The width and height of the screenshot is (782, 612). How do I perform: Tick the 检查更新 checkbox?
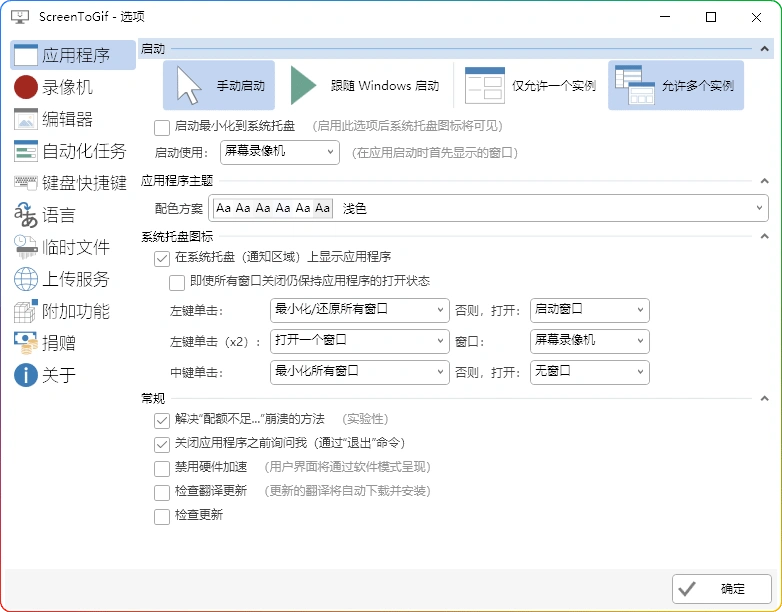[162, 516]
